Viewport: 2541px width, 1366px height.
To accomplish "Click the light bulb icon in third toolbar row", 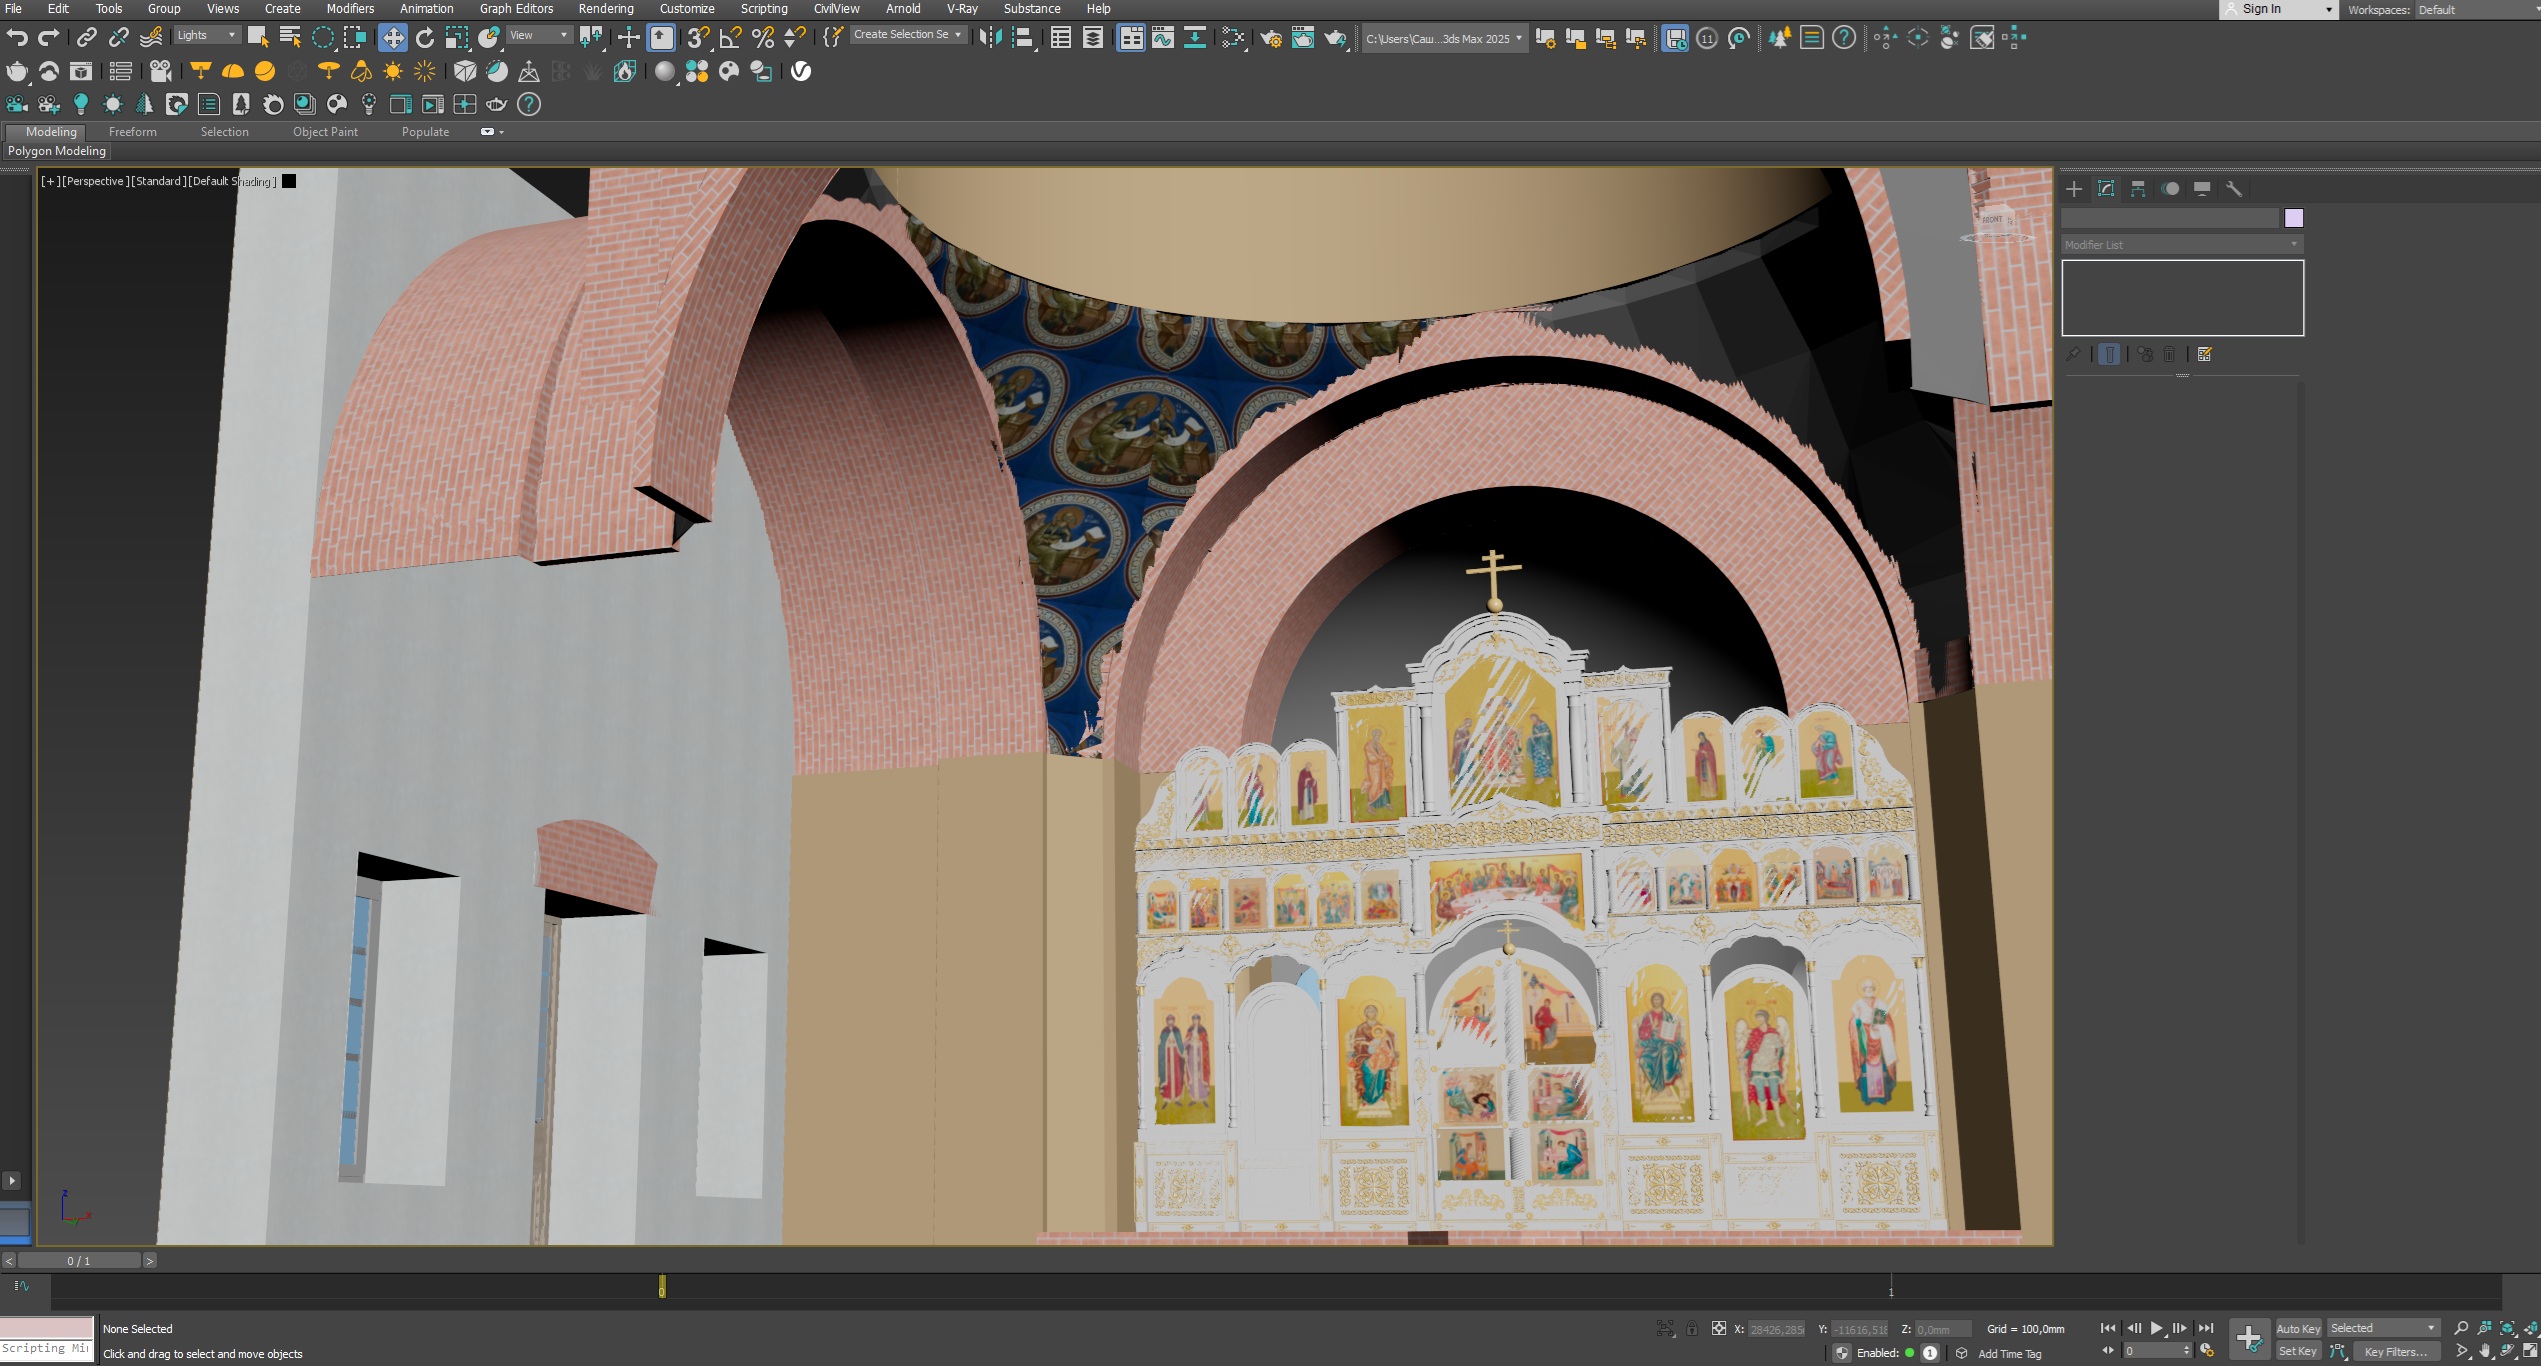I will click(x=81, y=104).
